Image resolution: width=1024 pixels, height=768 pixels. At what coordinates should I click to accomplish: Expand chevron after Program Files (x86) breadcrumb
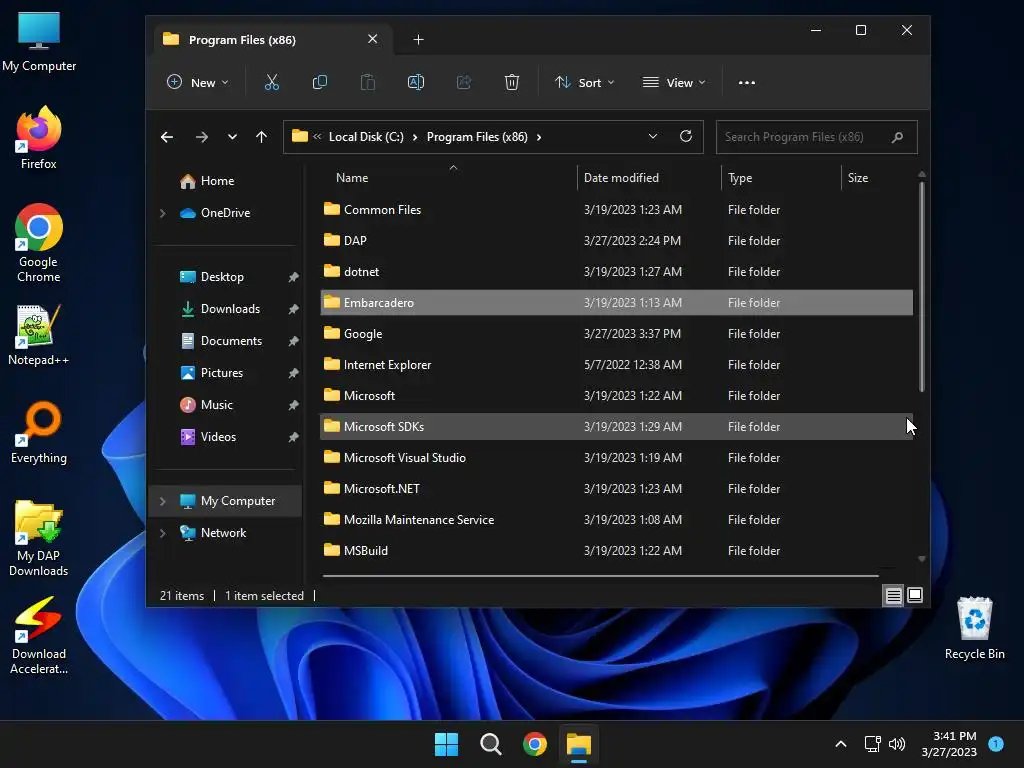tap(539, 137)
